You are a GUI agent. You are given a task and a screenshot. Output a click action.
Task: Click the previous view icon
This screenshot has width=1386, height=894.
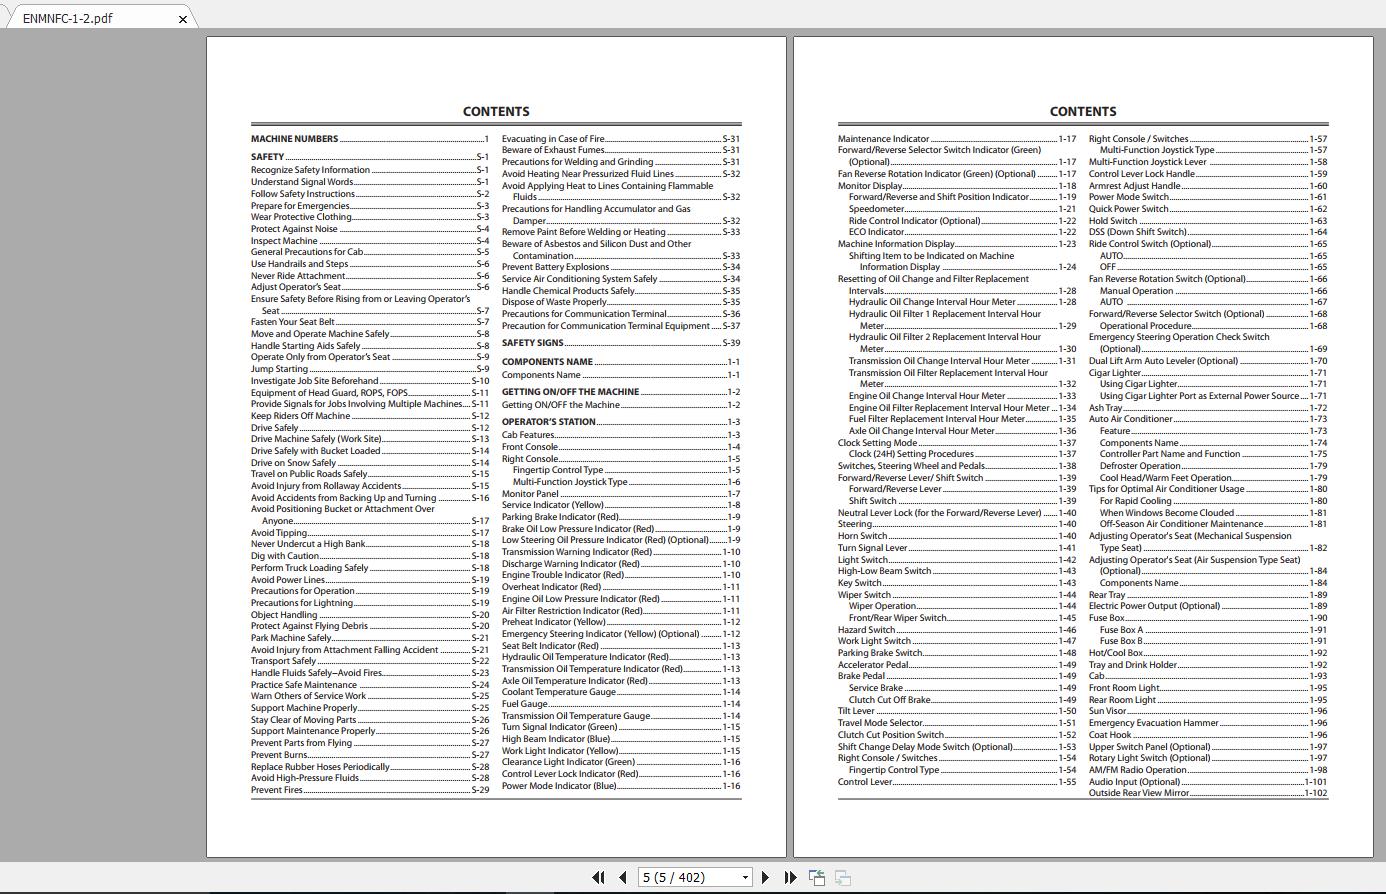pos(817,877)
